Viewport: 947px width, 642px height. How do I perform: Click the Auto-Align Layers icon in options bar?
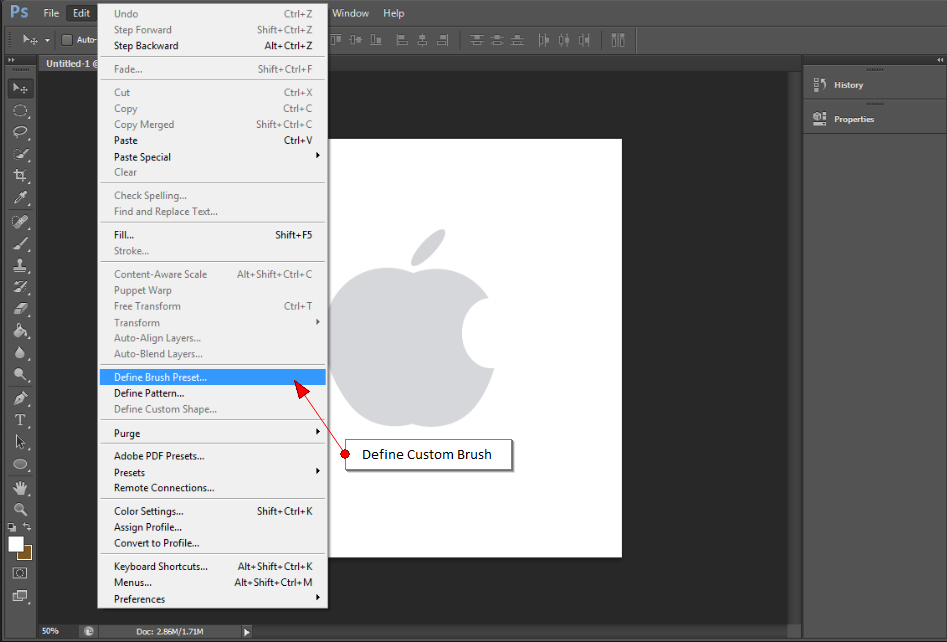pos(618,40)
